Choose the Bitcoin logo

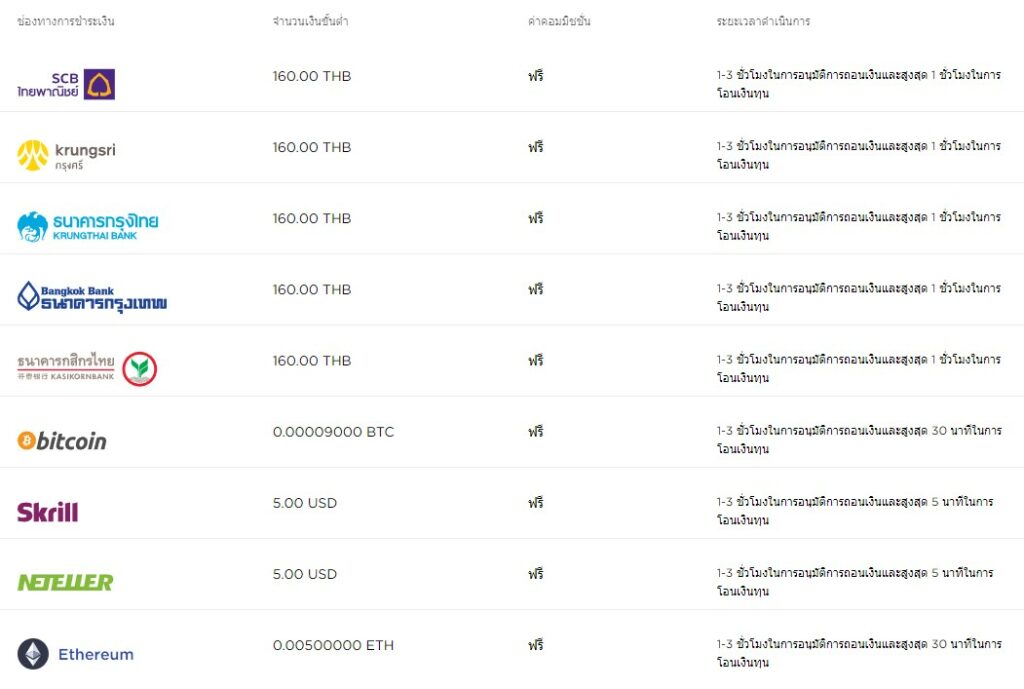[62, 441]
